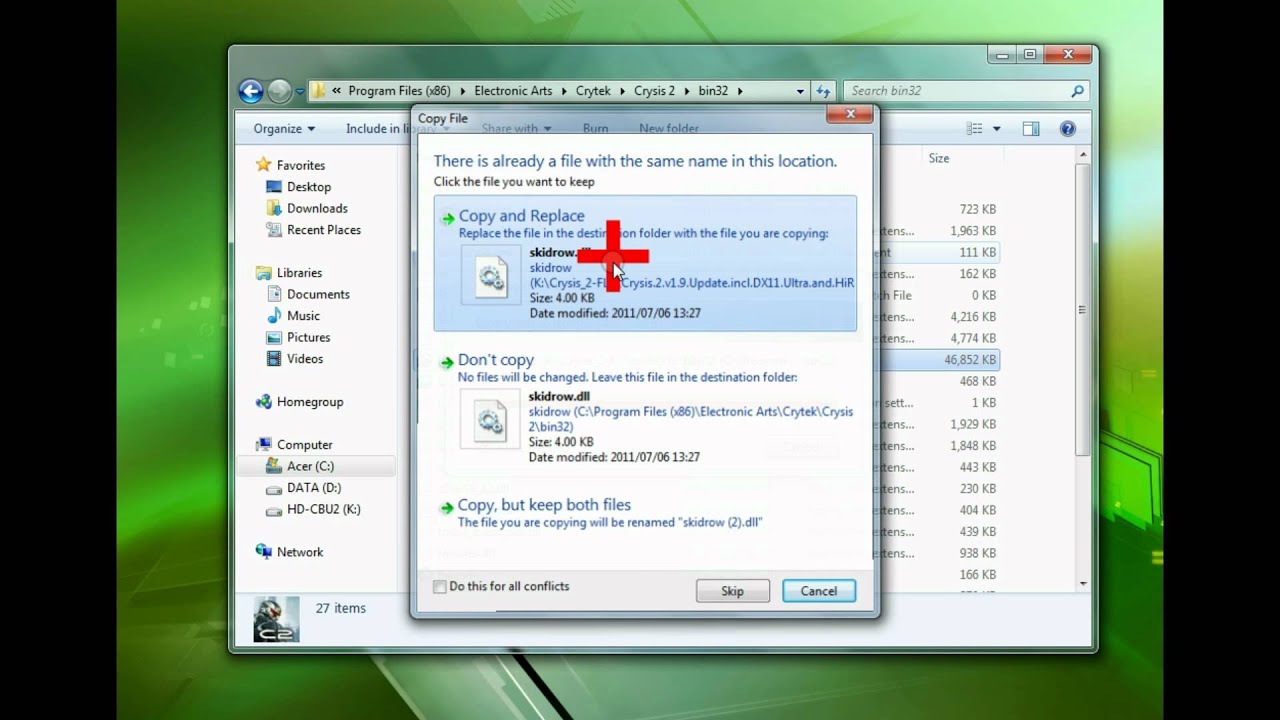The height and width of the screenshot is (720, 1280).
Task: Open the HD-CBU2 (K:) drive
Action: click(323, 509)
